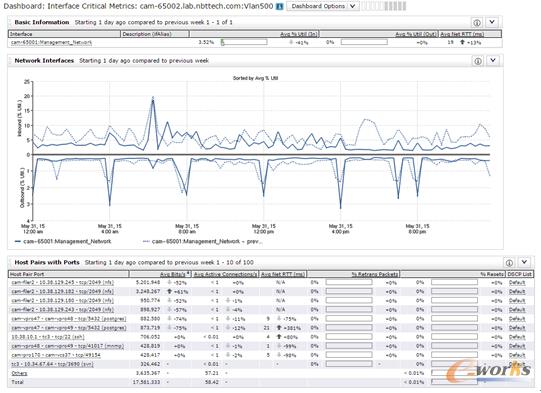Click Host Pair Port column header
Screen dimensions: 541x393
coord(69,274)
